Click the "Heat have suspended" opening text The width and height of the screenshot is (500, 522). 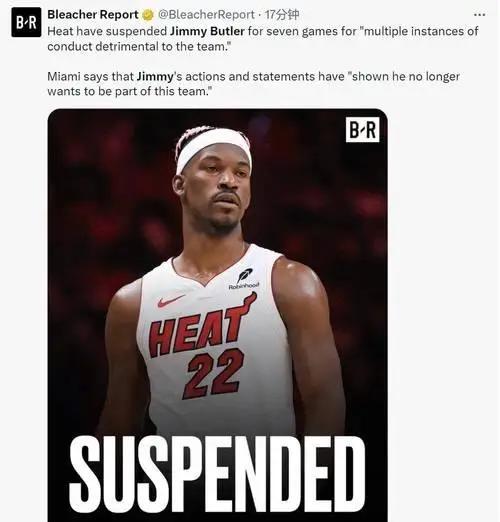click(x=107, y=31)
